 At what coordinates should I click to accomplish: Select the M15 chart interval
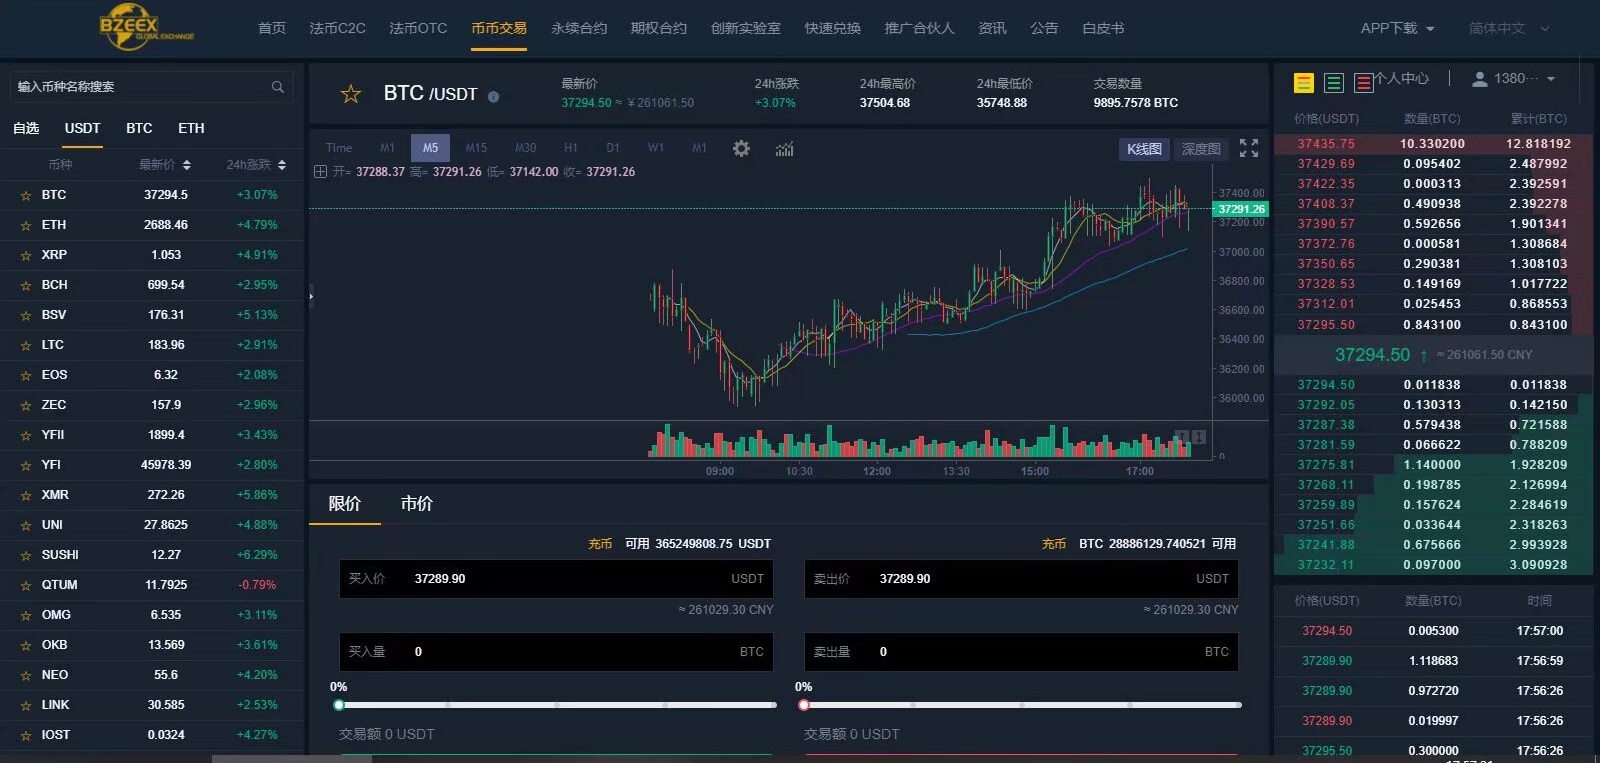476,148
